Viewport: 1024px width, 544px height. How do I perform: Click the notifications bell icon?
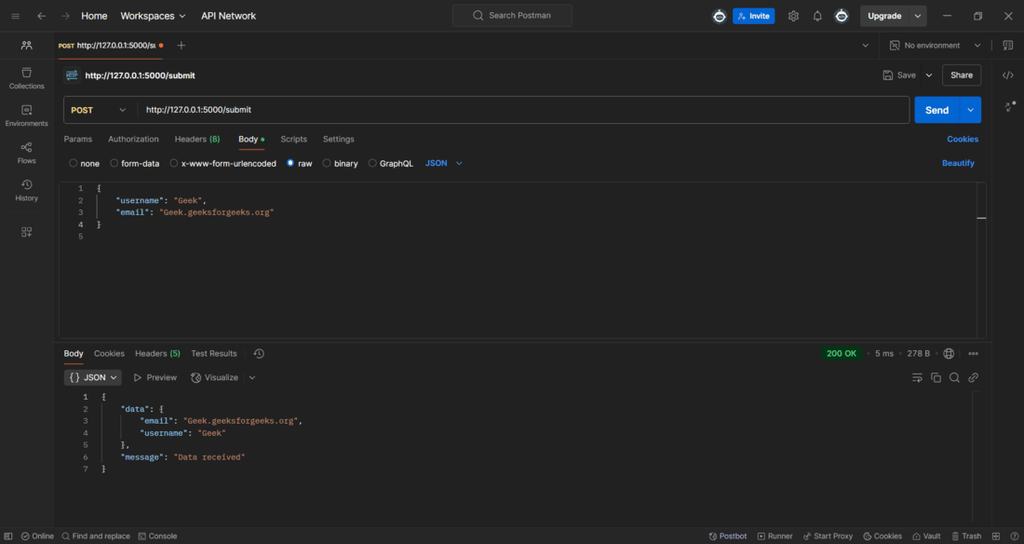pyautogui.click(x=817, y=16)
